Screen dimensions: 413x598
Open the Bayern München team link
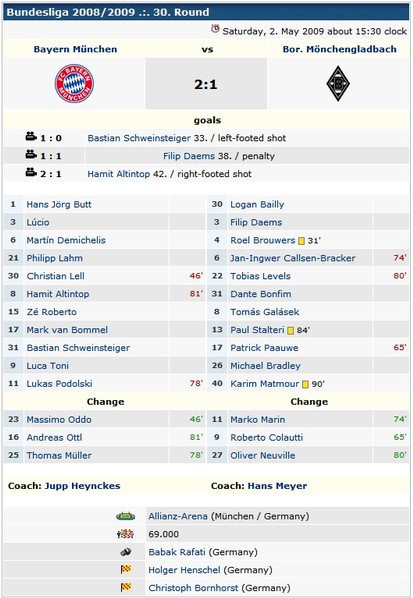click(76, 49)
